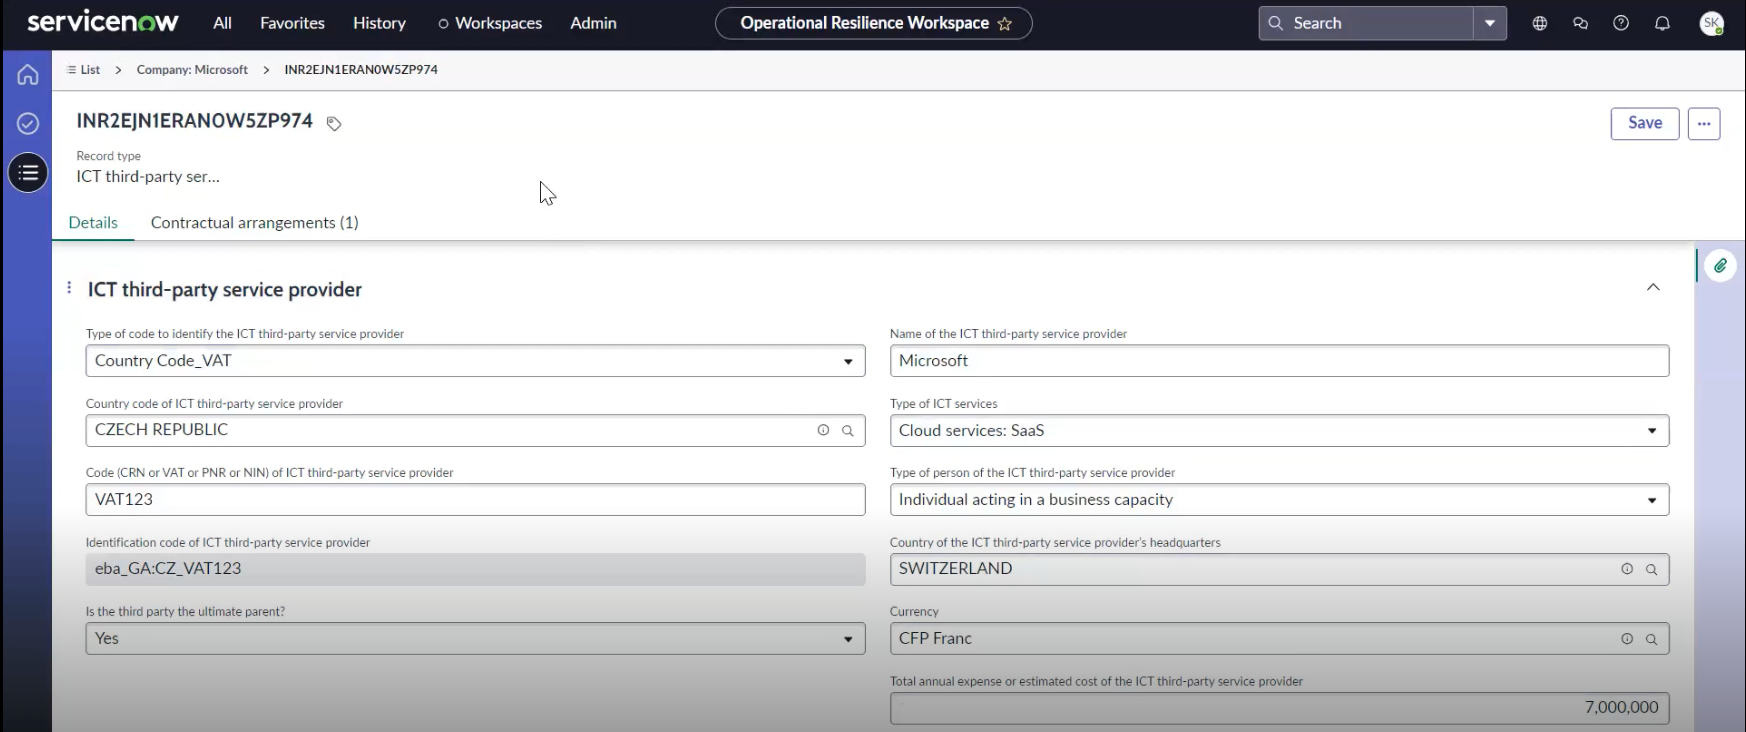1746x732 pixels.
Task: Click Currency field CFP Franc
Action: coord(1279,639)
